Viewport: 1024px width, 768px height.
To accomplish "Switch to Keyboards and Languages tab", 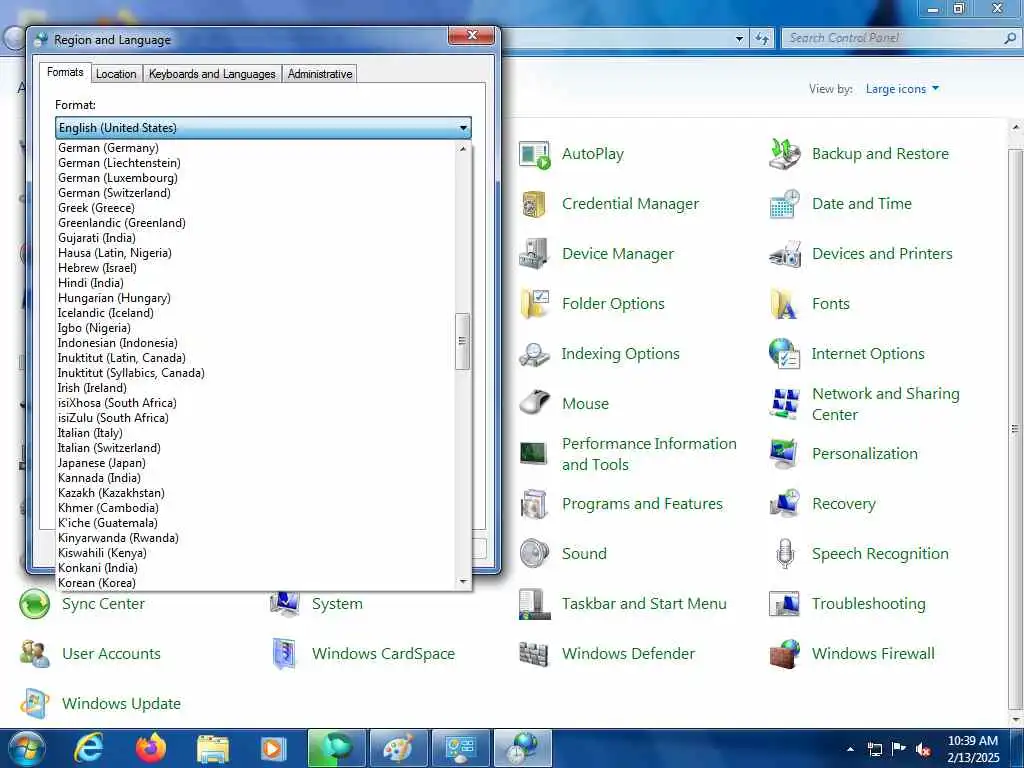I will tap(212, 74).
